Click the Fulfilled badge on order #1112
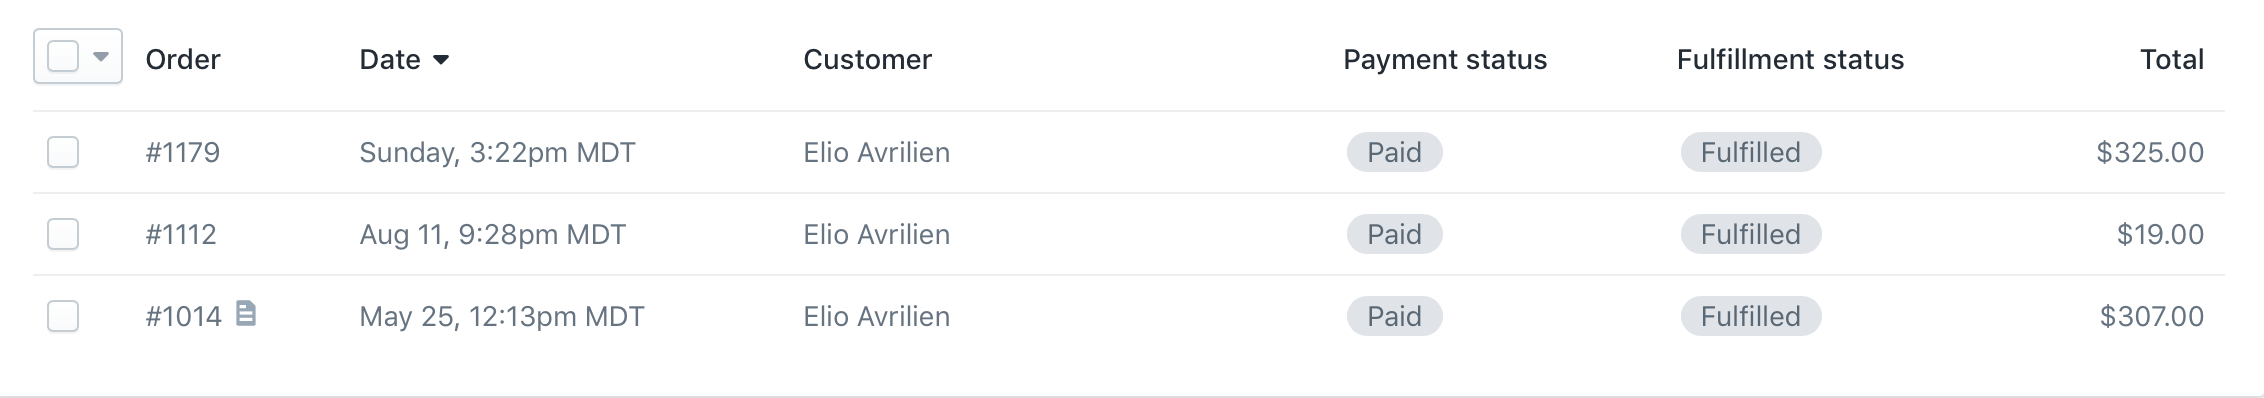 click(1751, 234)
